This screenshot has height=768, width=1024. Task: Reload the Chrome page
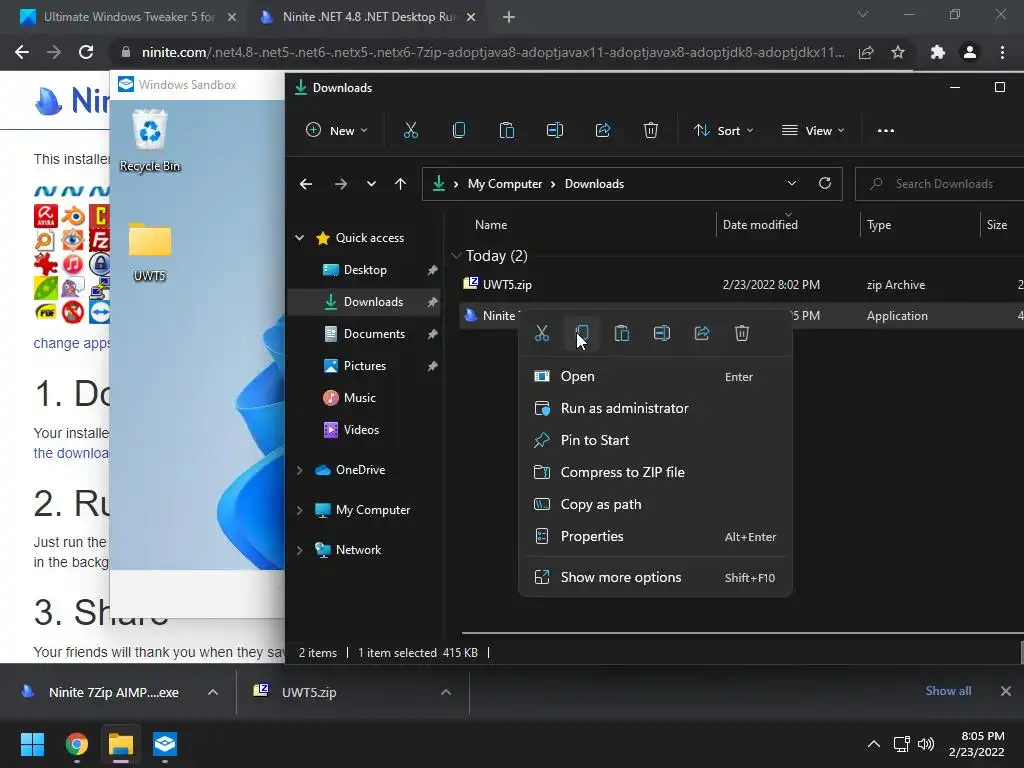click(x=86, y=52)
